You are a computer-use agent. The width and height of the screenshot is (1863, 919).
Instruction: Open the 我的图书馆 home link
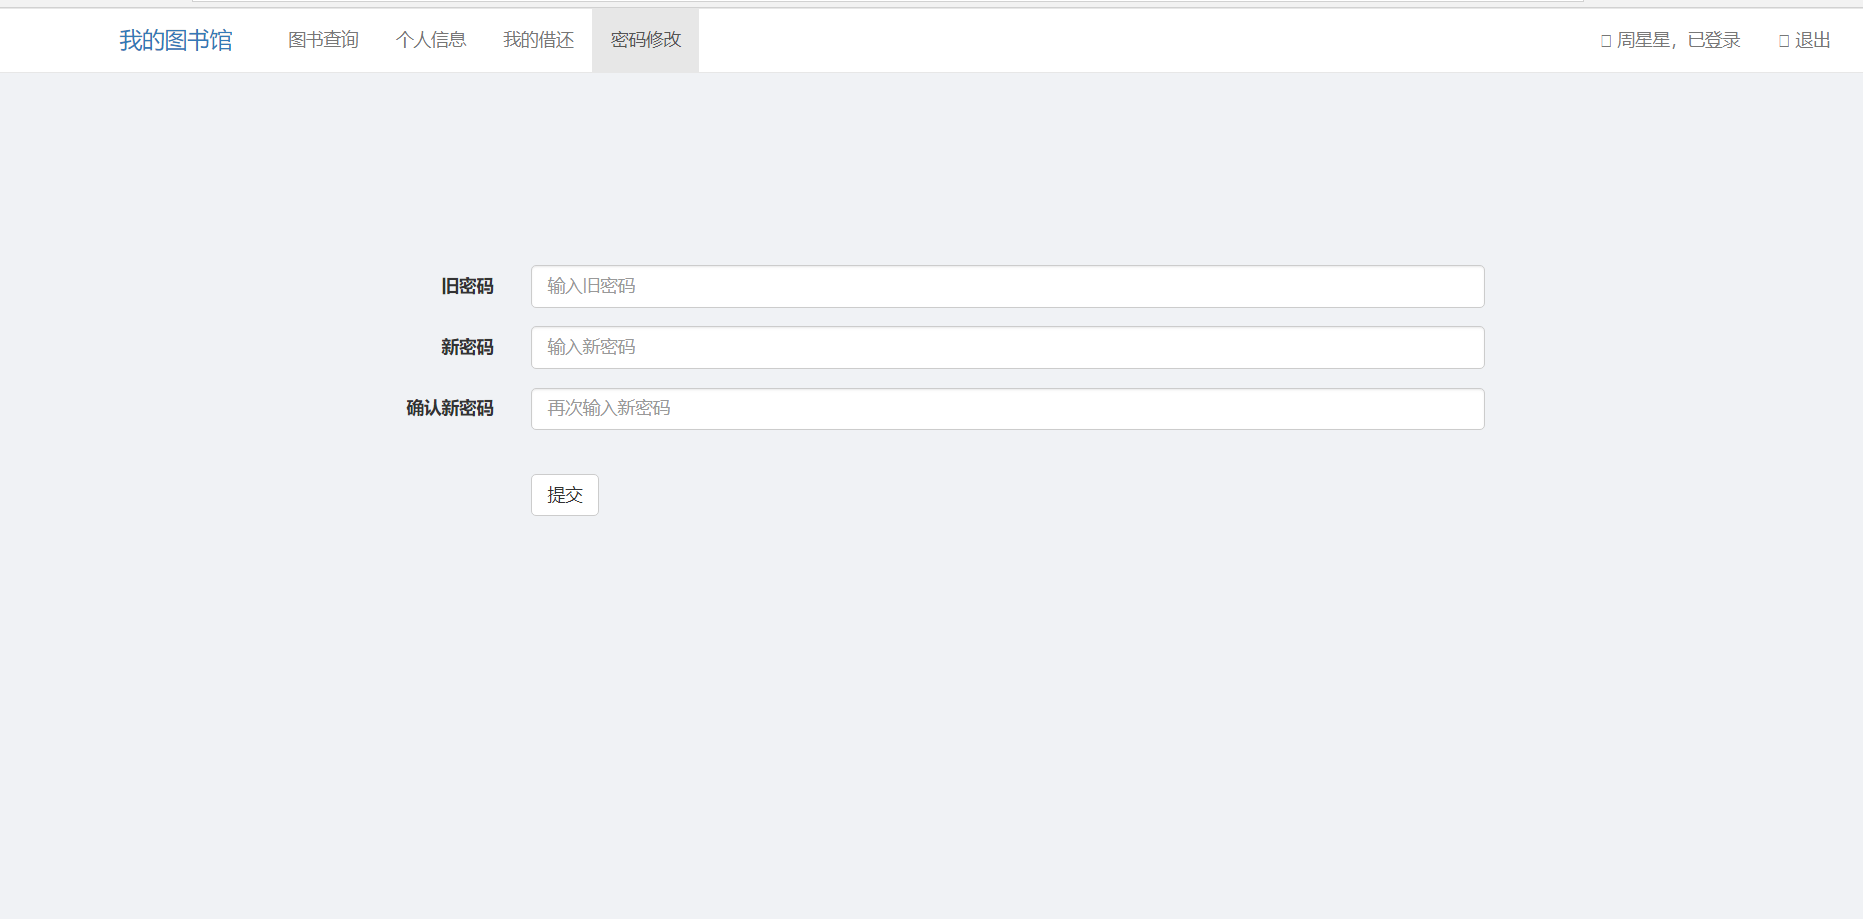tap(176, 40)
